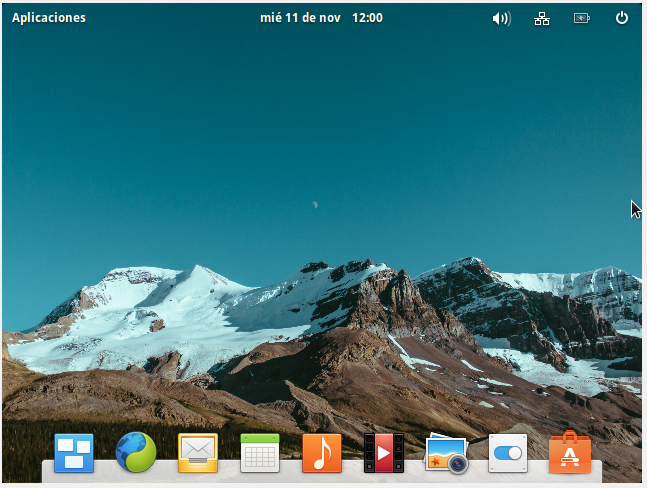Screen dimensions: 647x488
Task: Open the Calendar app in dock
Action: [260, 453]
